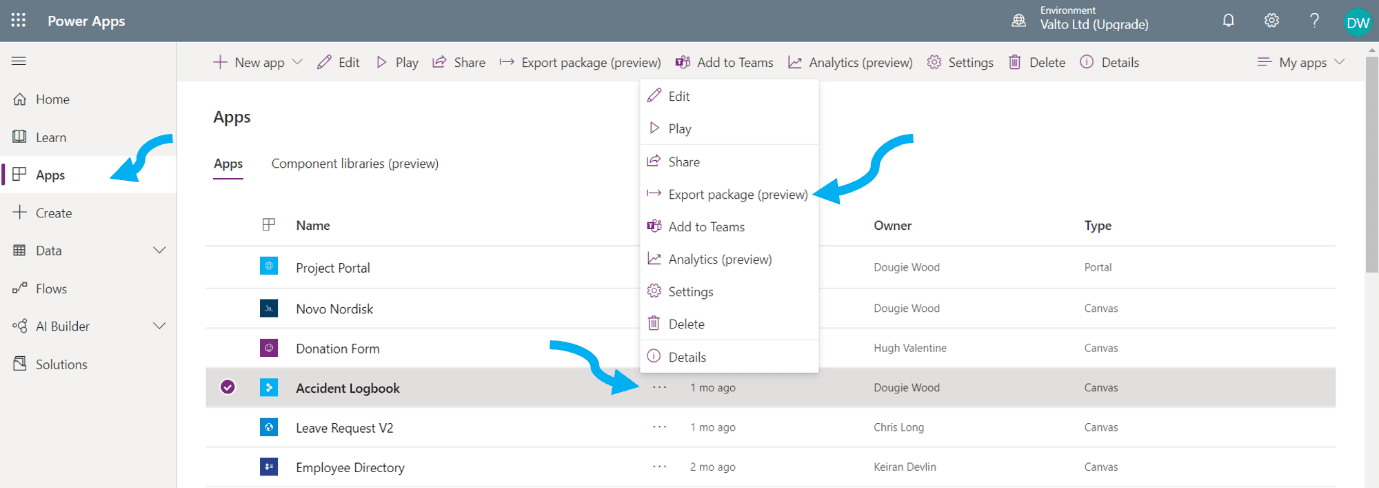The image size is (1379, 488).
Task: Open the Novo Nordisk app link
Action: (x=335, y=309)
